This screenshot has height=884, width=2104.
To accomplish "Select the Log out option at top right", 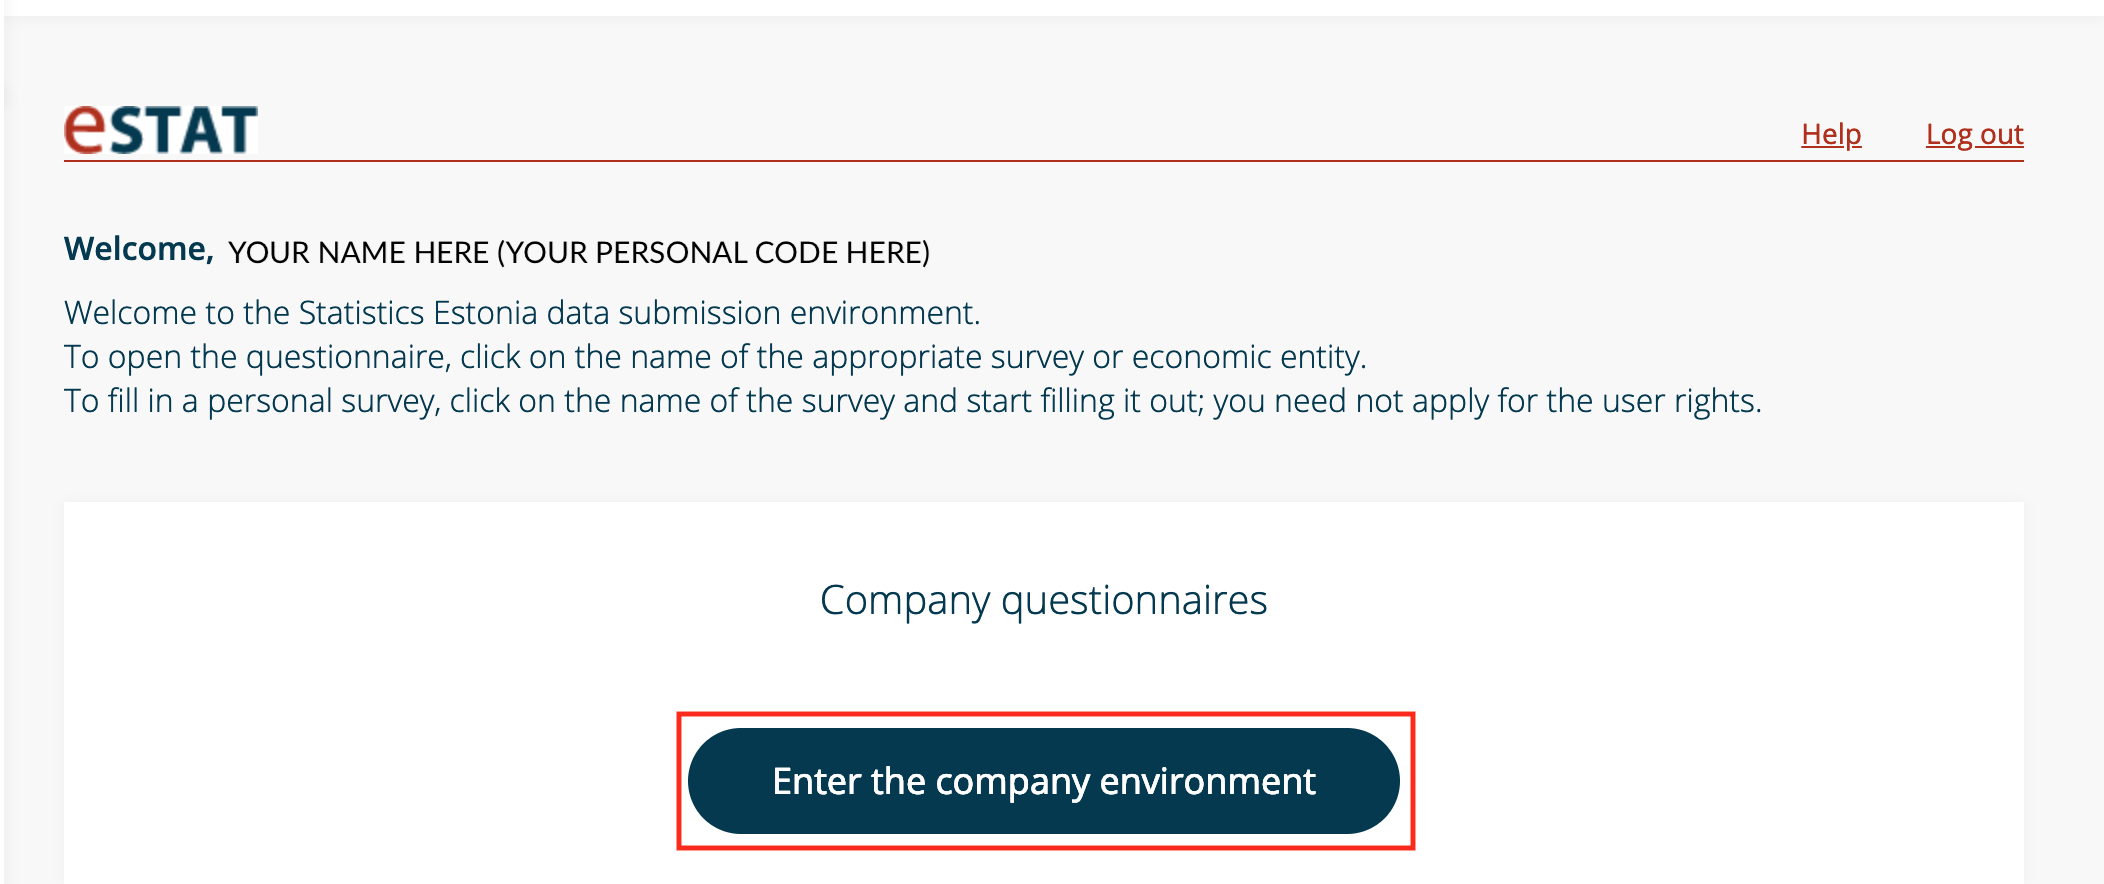I will coord(1974,134).
